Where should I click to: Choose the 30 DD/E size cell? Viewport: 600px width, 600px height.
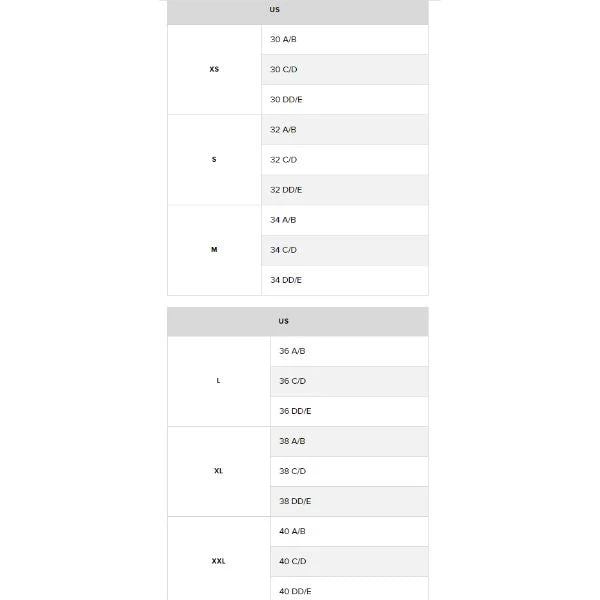tap(286, 100)
